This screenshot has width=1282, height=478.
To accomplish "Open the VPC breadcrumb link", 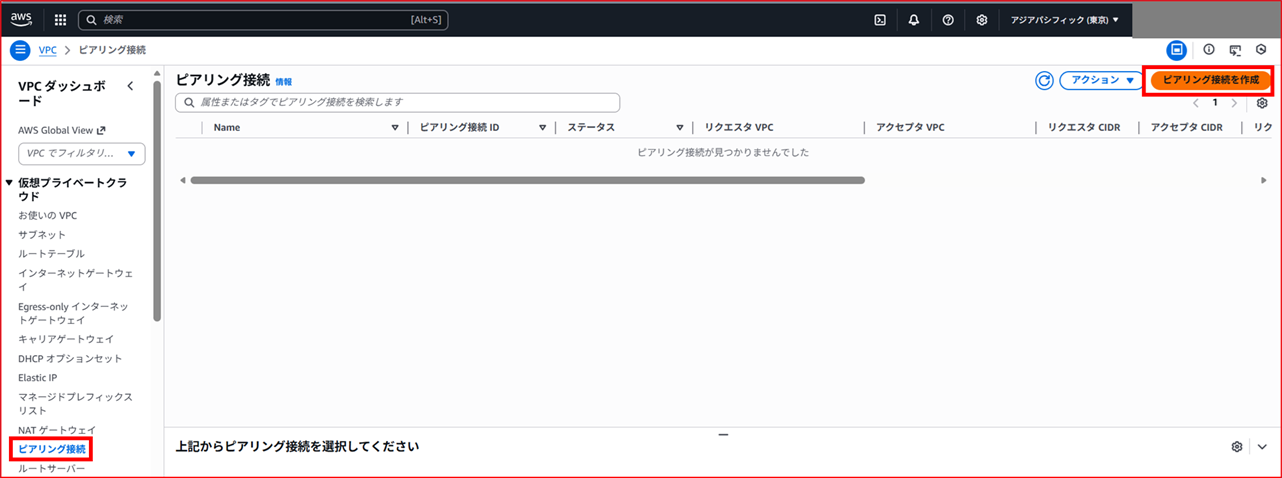I will 47,49.
